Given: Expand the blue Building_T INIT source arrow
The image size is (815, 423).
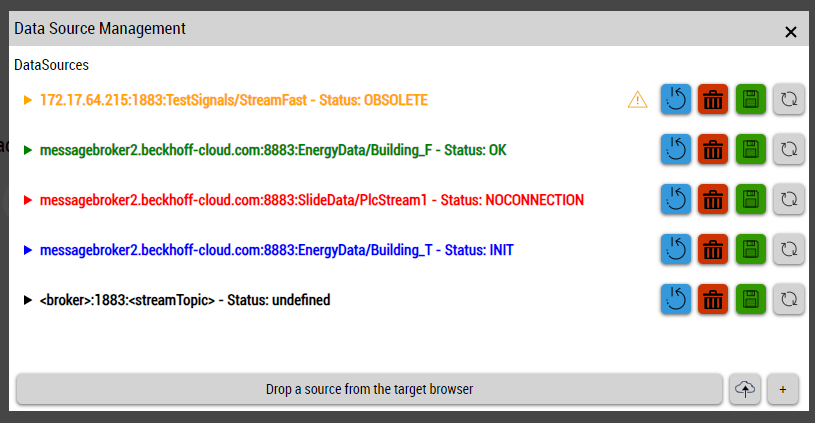Looking at the screenshot, I should (x=28, y=250).
